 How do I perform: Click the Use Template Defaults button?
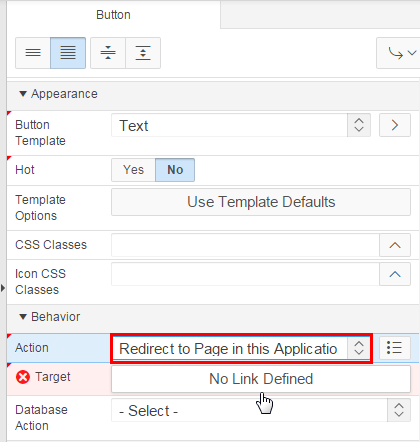(x=261, y=202)
